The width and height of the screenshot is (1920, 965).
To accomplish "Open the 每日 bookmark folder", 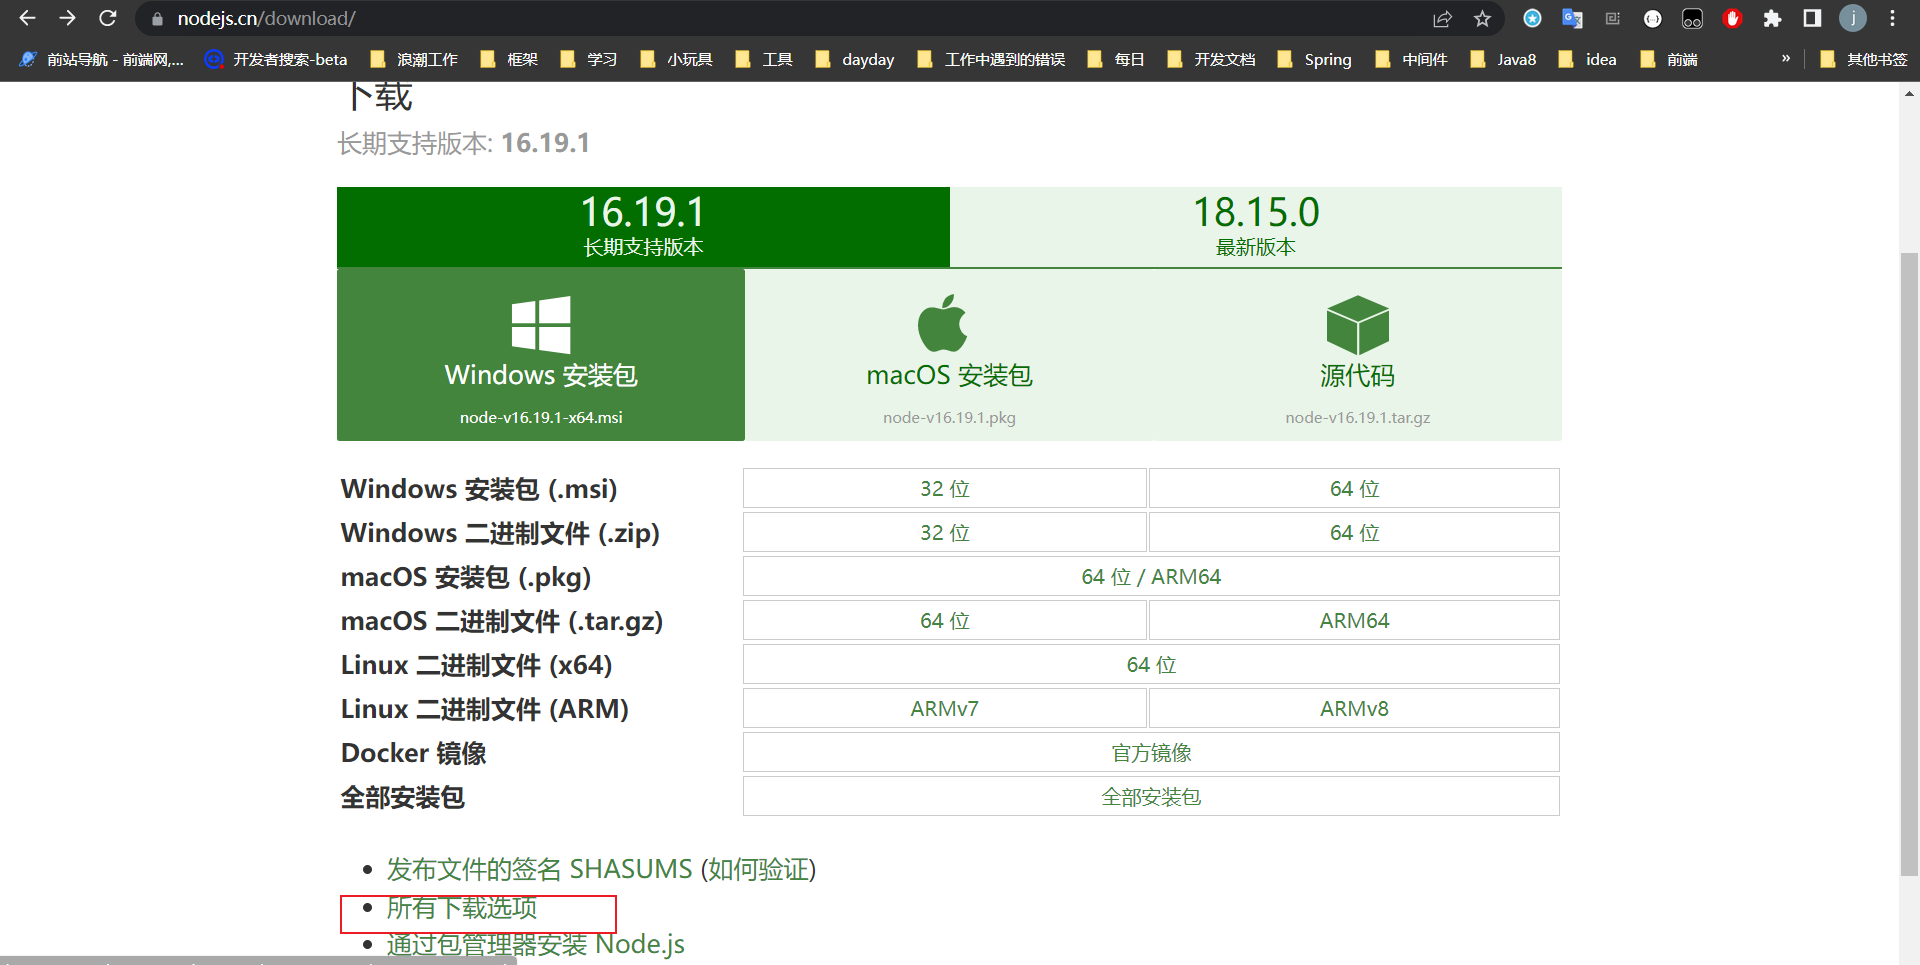I will click(x=1116, y=59).
